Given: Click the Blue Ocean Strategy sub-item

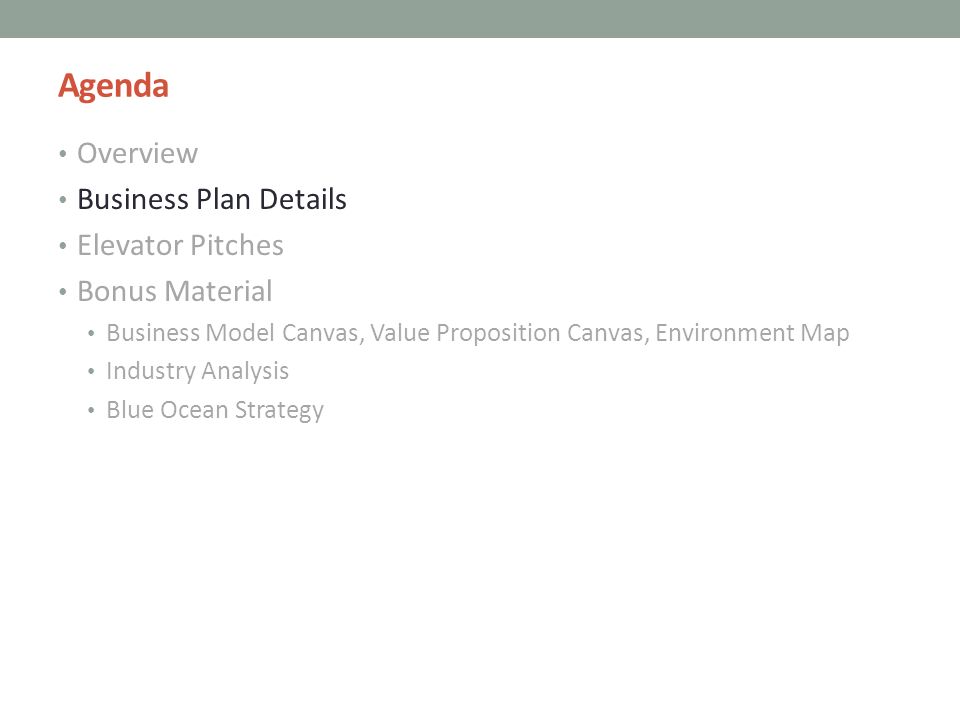Looking at the screenshot, I should click(x=215, y=410).
